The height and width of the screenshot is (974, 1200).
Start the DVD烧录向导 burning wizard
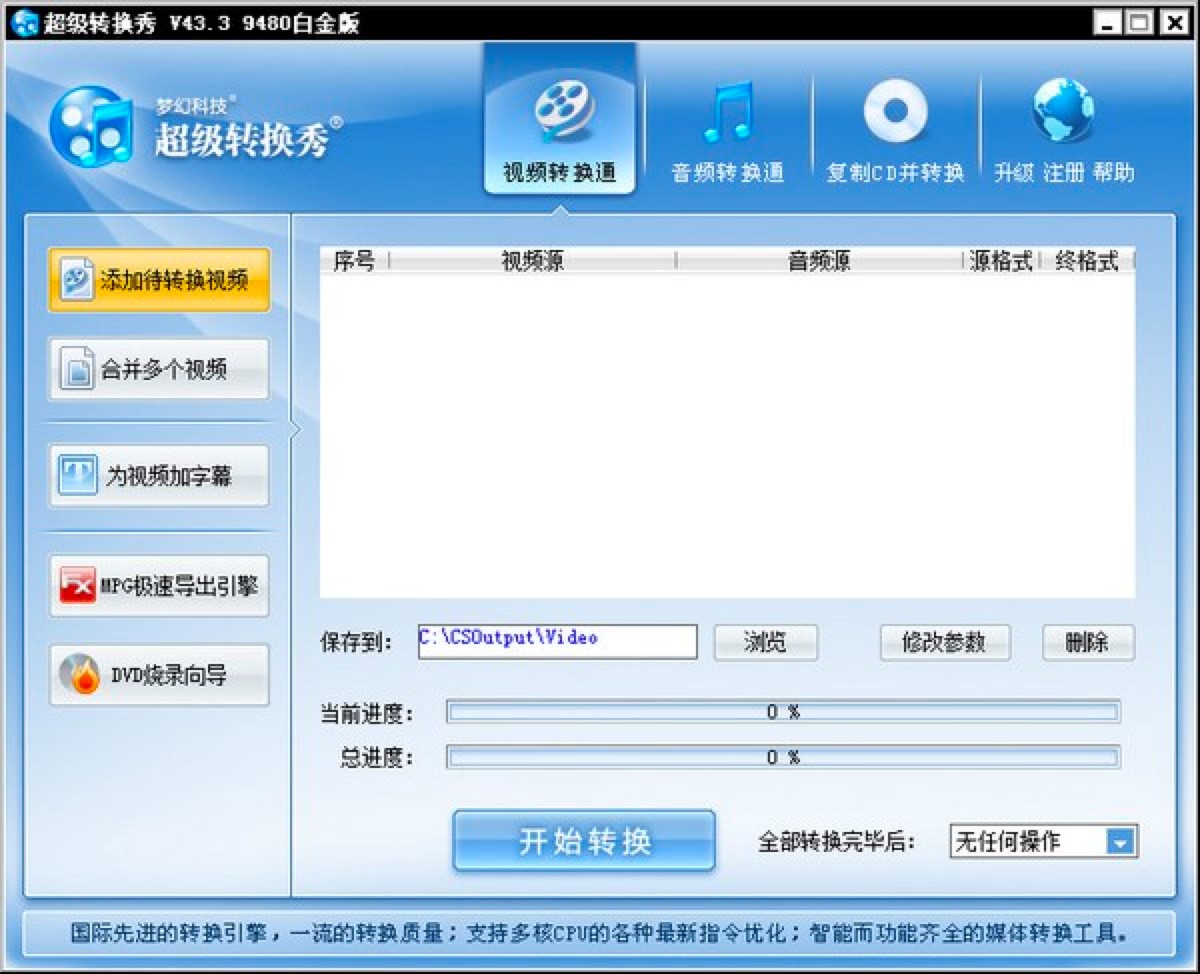point(158,674)
